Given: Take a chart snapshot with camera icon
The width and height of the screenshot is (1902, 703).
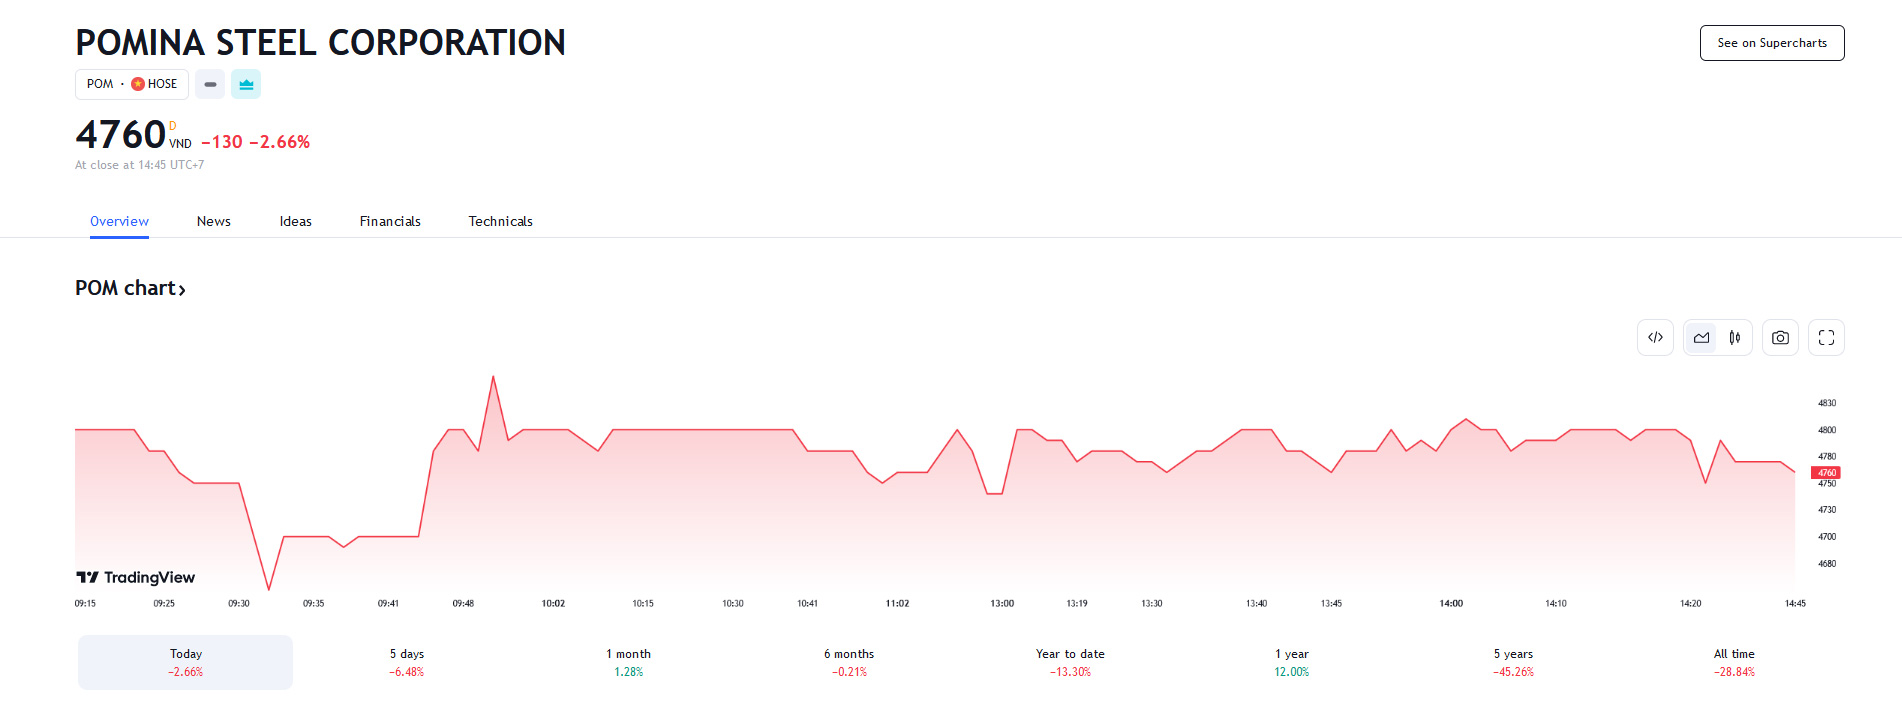Looking at the screenshot, I should click(x=1780, y=337).
